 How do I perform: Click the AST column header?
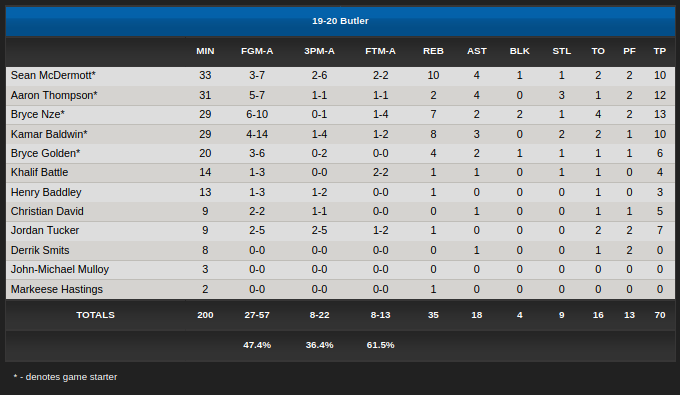click(477, 51)
